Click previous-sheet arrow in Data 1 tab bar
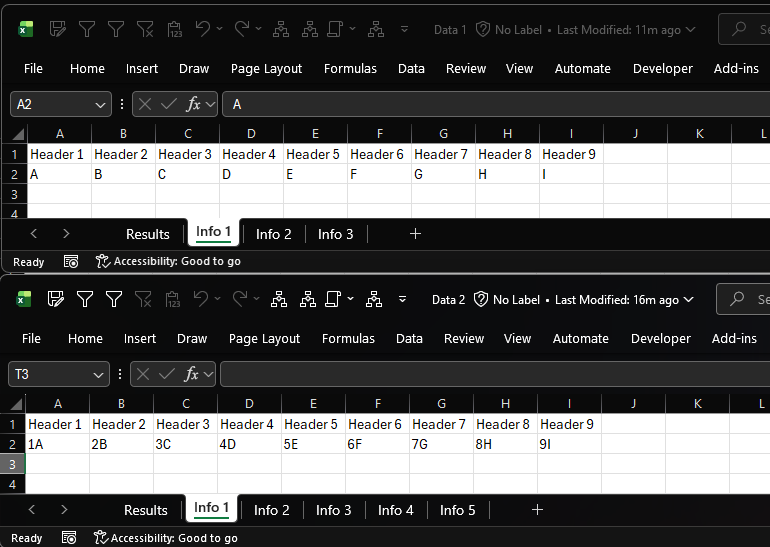770x547 pixels. [x=33, y=234]
